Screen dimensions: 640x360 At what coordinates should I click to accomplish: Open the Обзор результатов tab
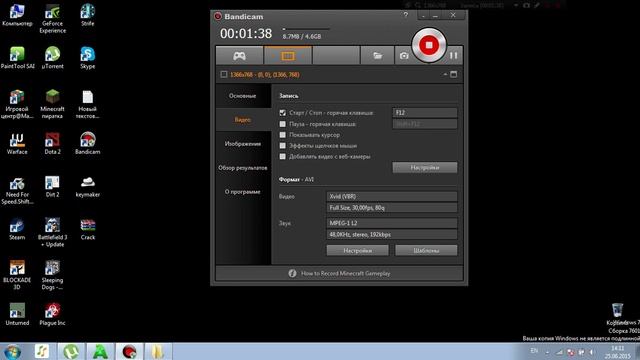(243, 168)
